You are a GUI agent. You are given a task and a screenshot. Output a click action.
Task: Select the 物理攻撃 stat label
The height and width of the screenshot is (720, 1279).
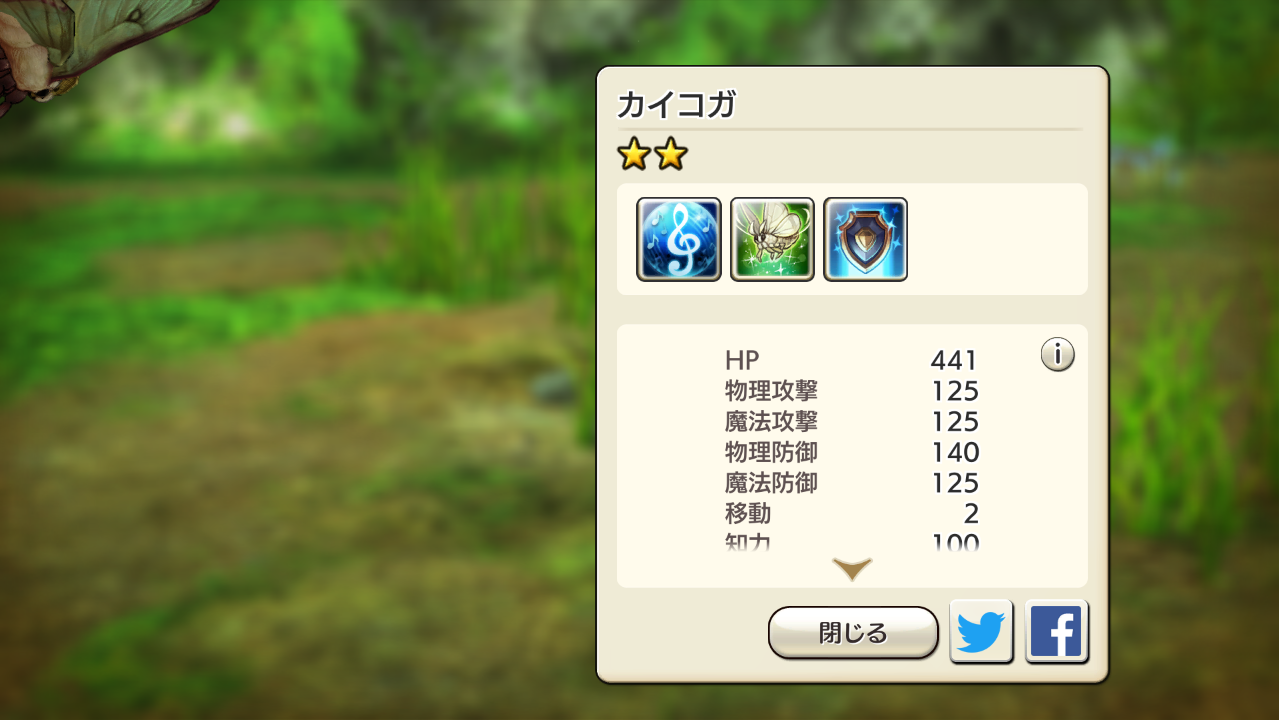pos(771,390)
